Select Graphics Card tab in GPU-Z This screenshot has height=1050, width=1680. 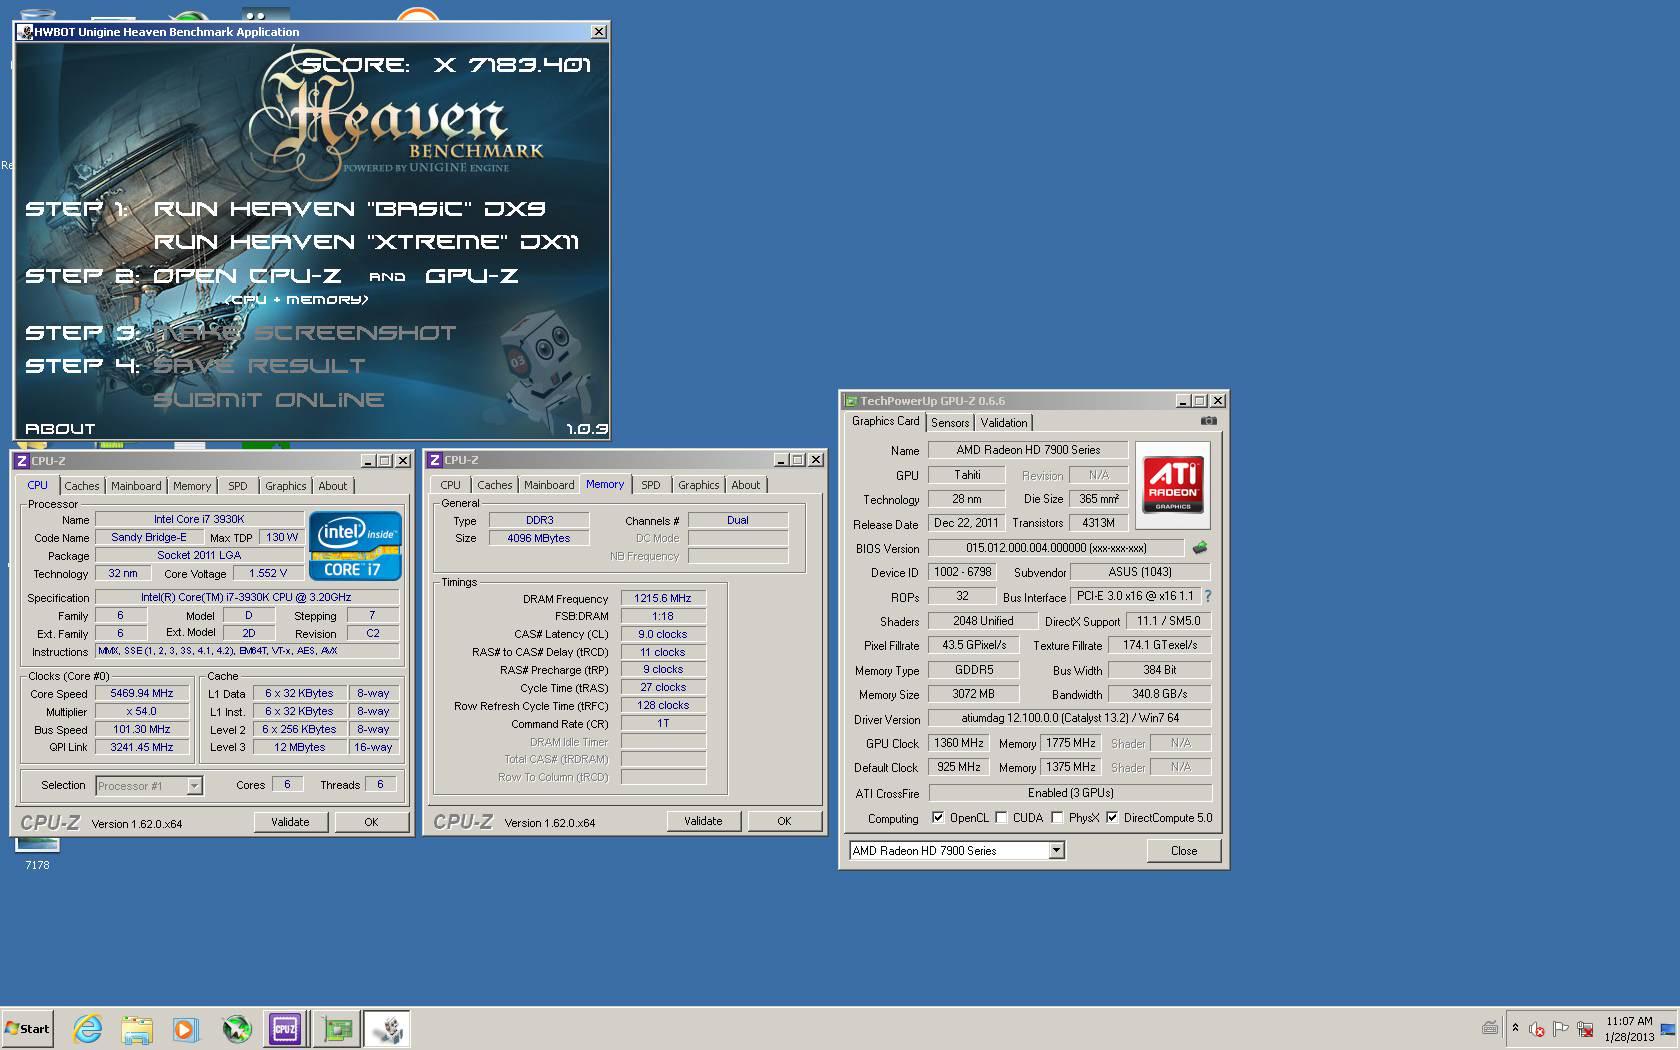pos(885,421)
